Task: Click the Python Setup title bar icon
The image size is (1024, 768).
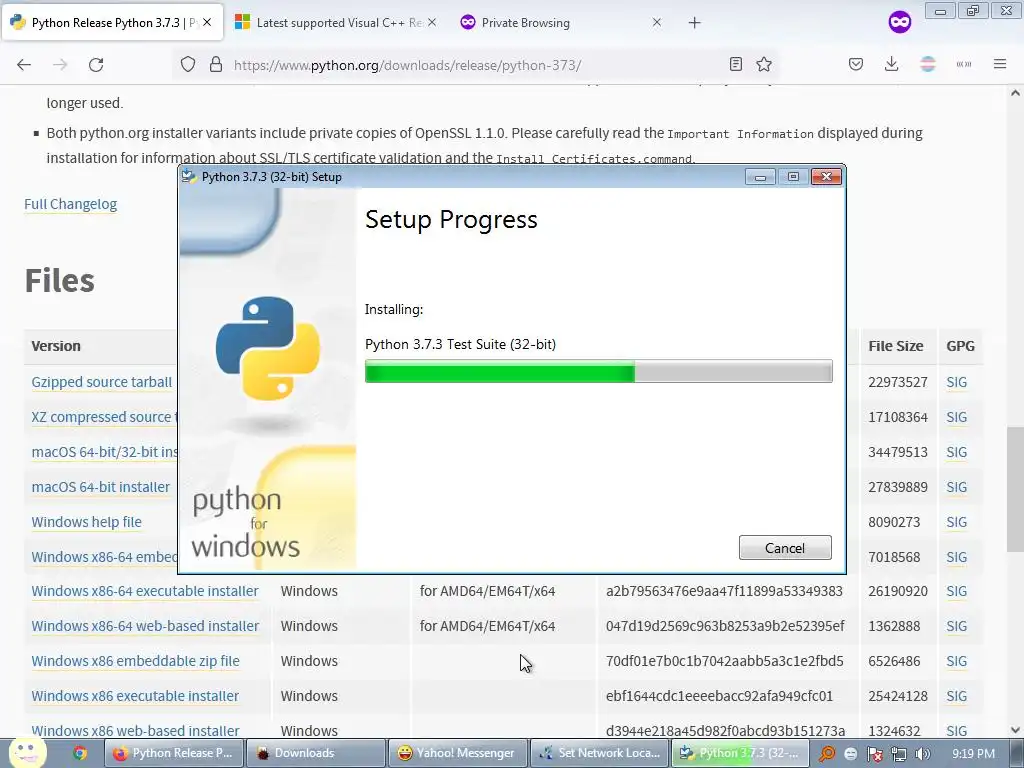Action: point(189,176)
